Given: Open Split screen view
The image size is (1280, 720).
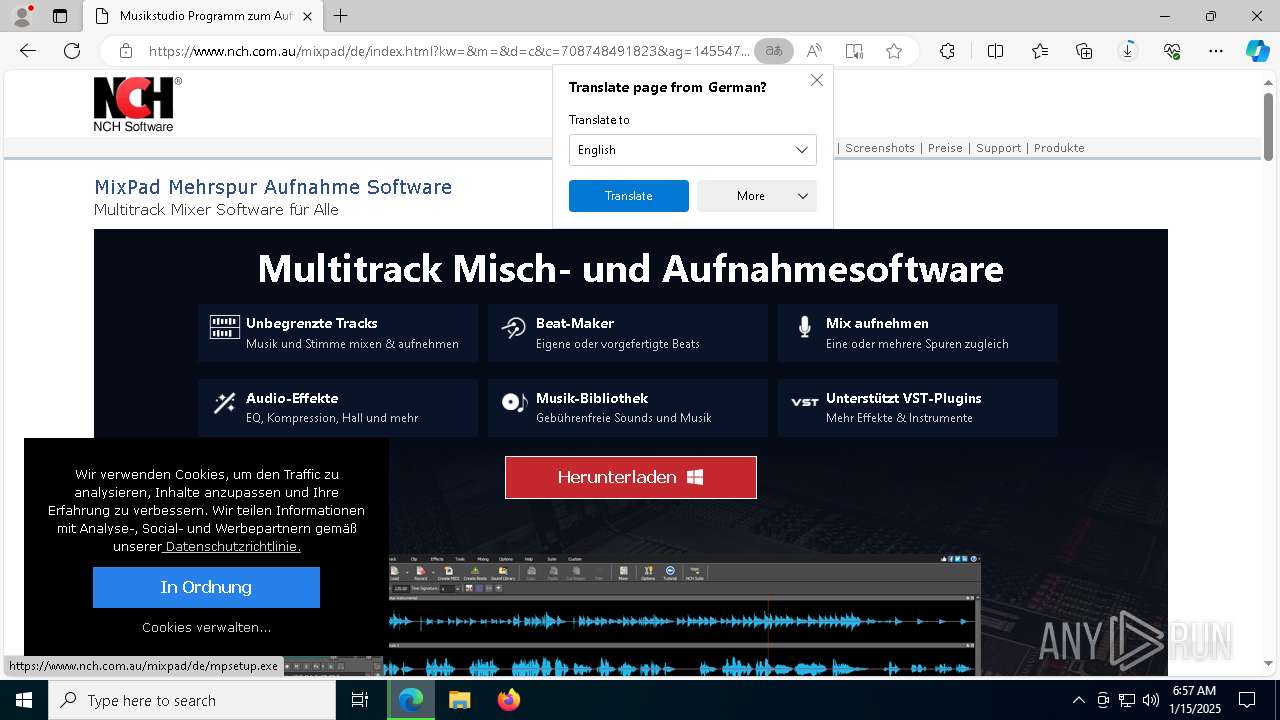Looking at the screenshot, I should click(995, 51).
